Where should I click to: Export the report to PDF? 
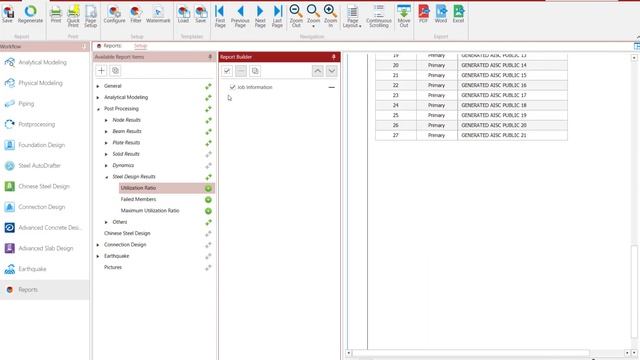click(424, 14)
